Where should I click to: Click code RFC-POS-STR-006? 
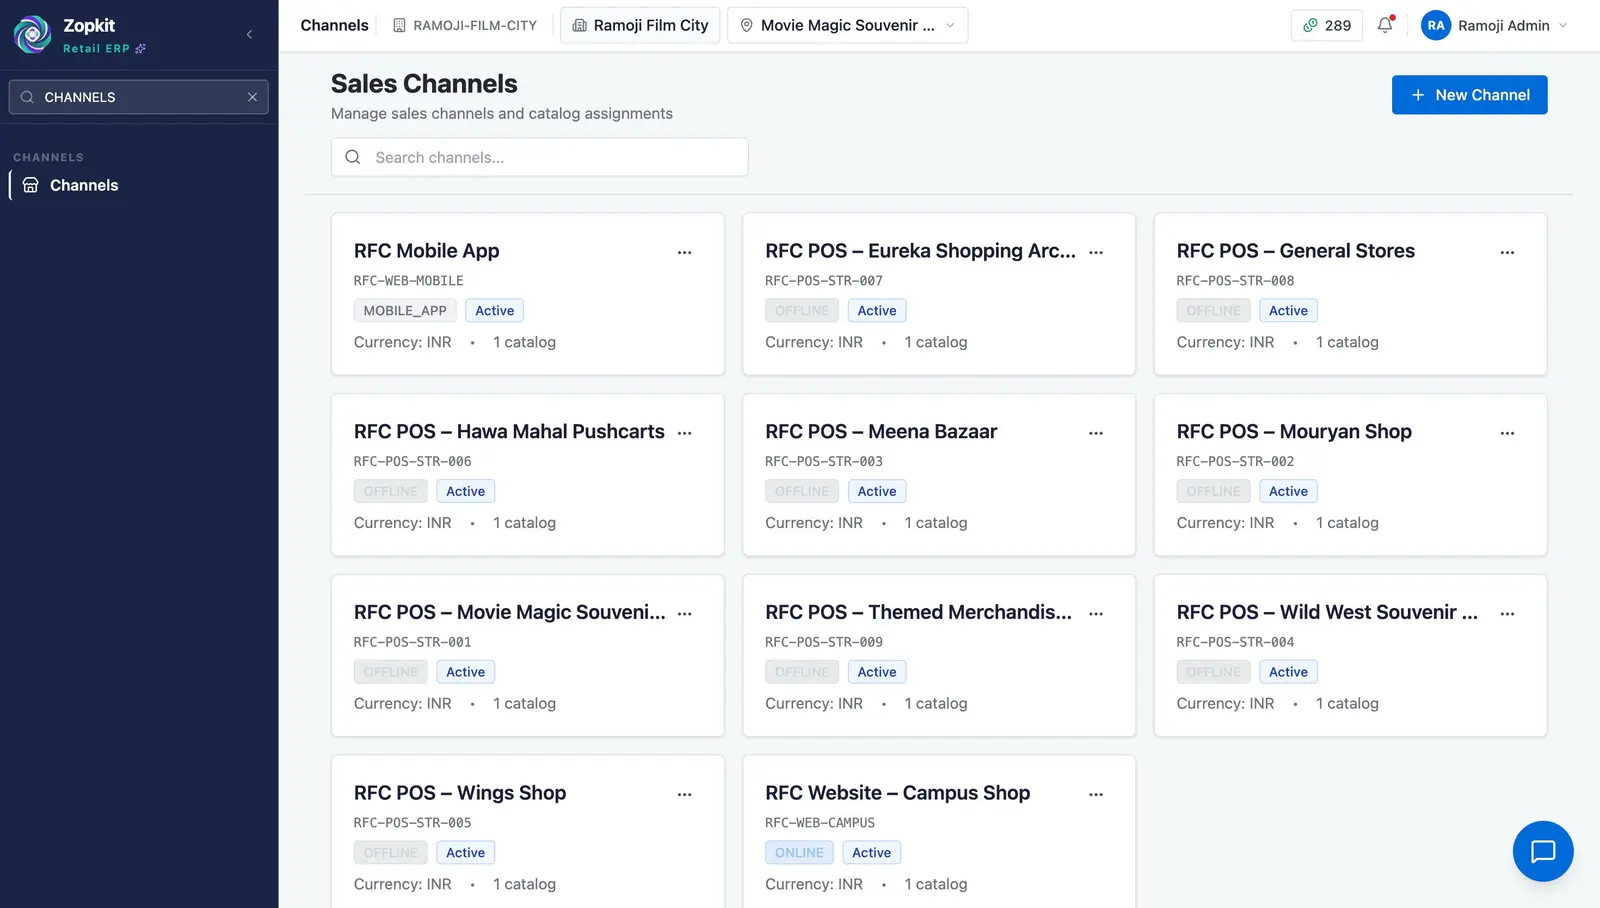pos(412,462)
